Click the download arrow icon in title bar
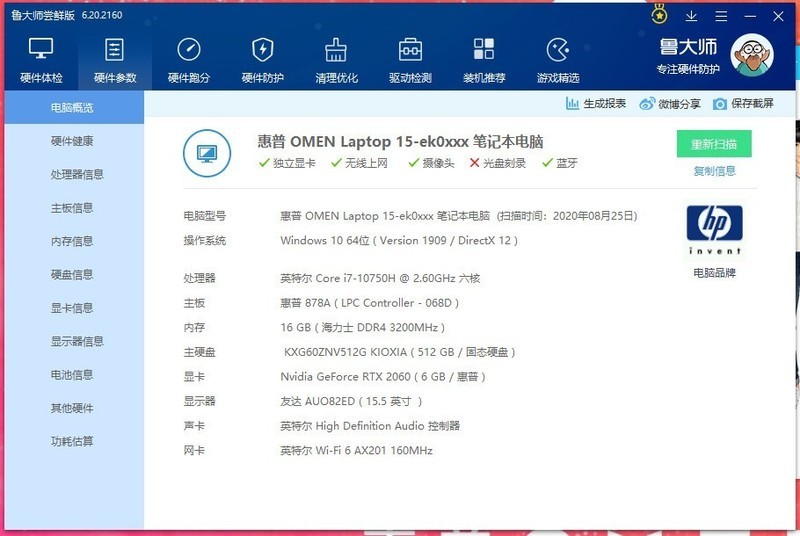 pyautogui.click(x=691, y=16)
